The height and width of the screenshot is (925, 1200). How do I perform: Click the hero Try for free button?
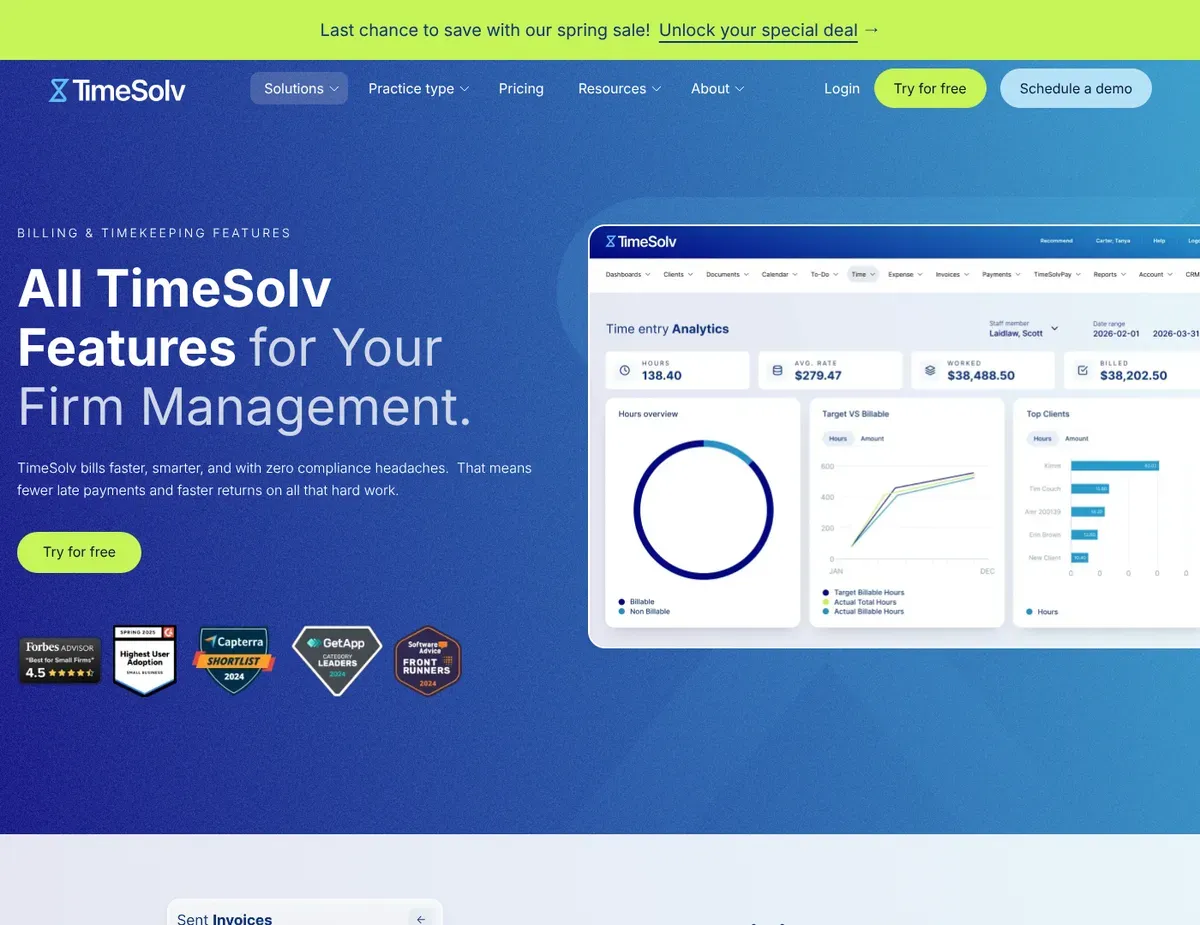coord(79,552)
